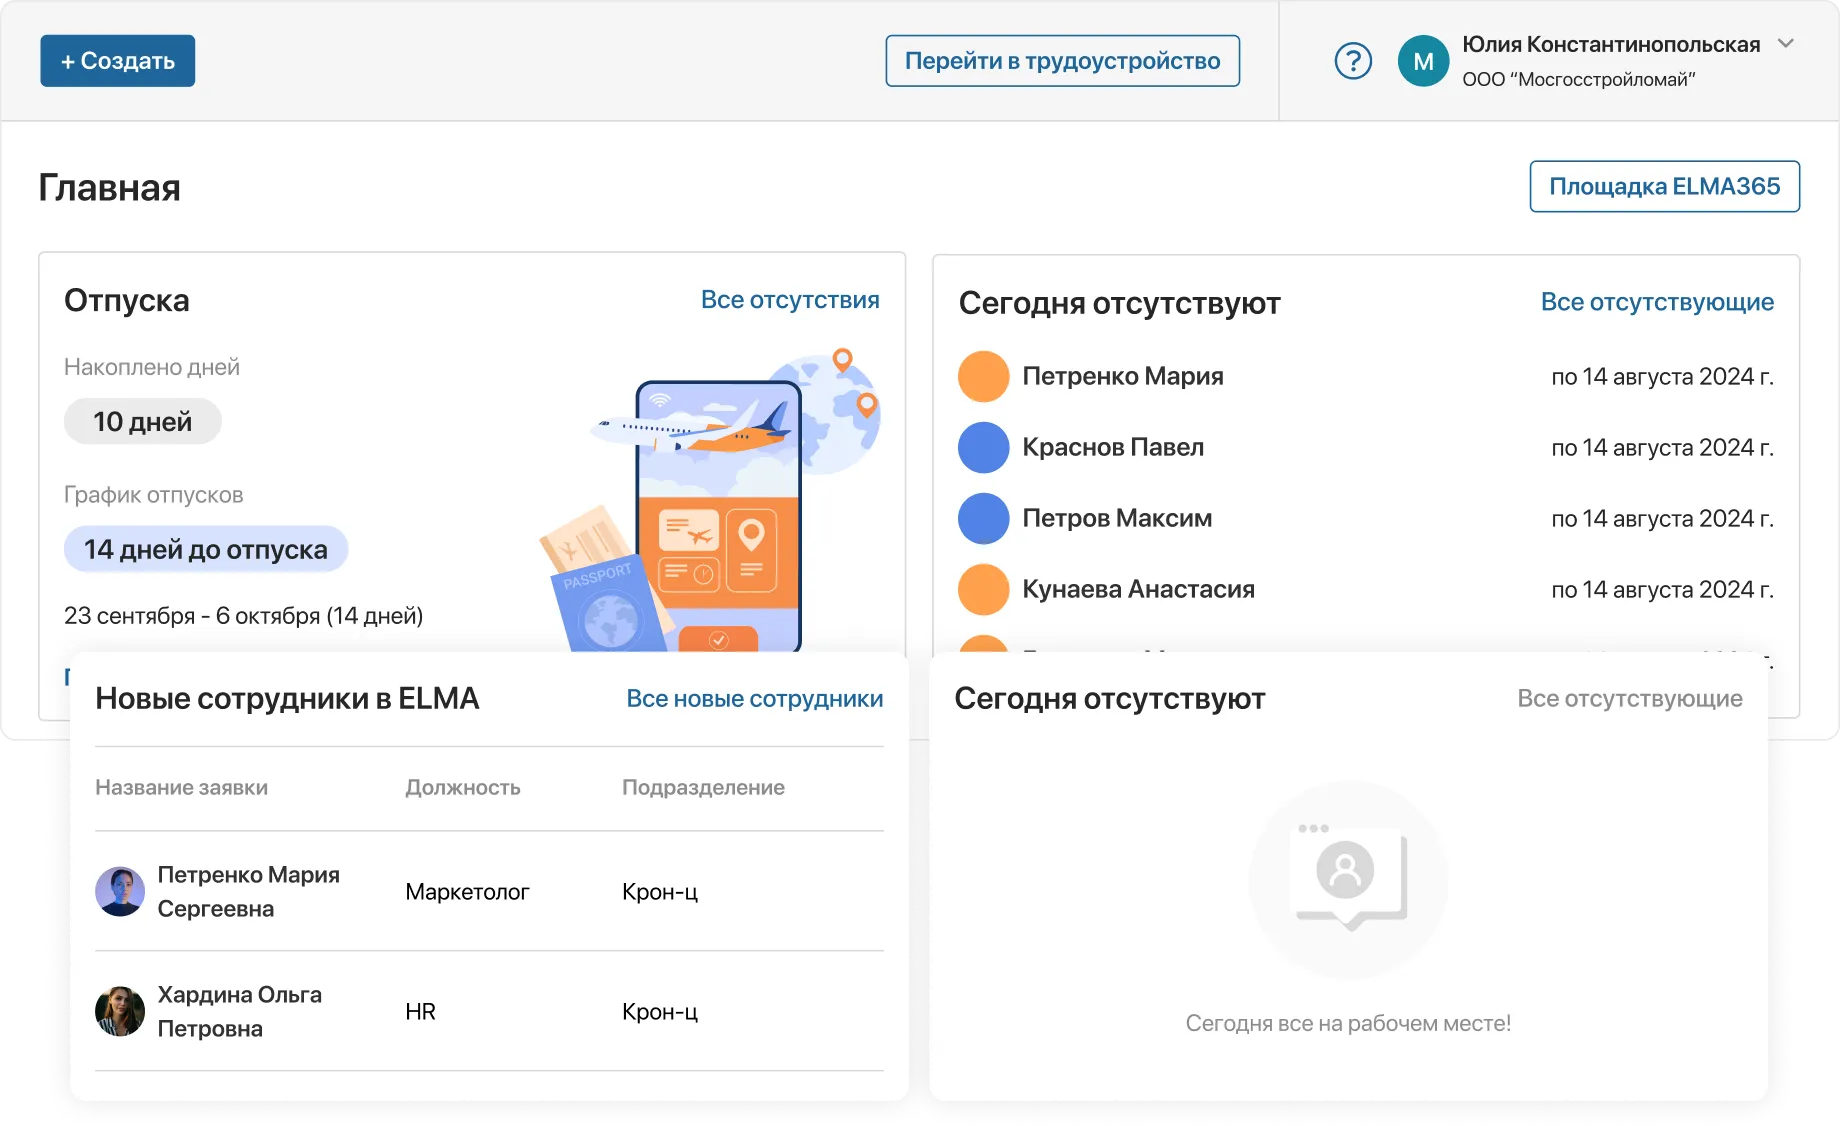Click the 14 дней до отпуска badge
Image resolution: width=1840 pixels, height=1136 pixels.
(206, 550)
